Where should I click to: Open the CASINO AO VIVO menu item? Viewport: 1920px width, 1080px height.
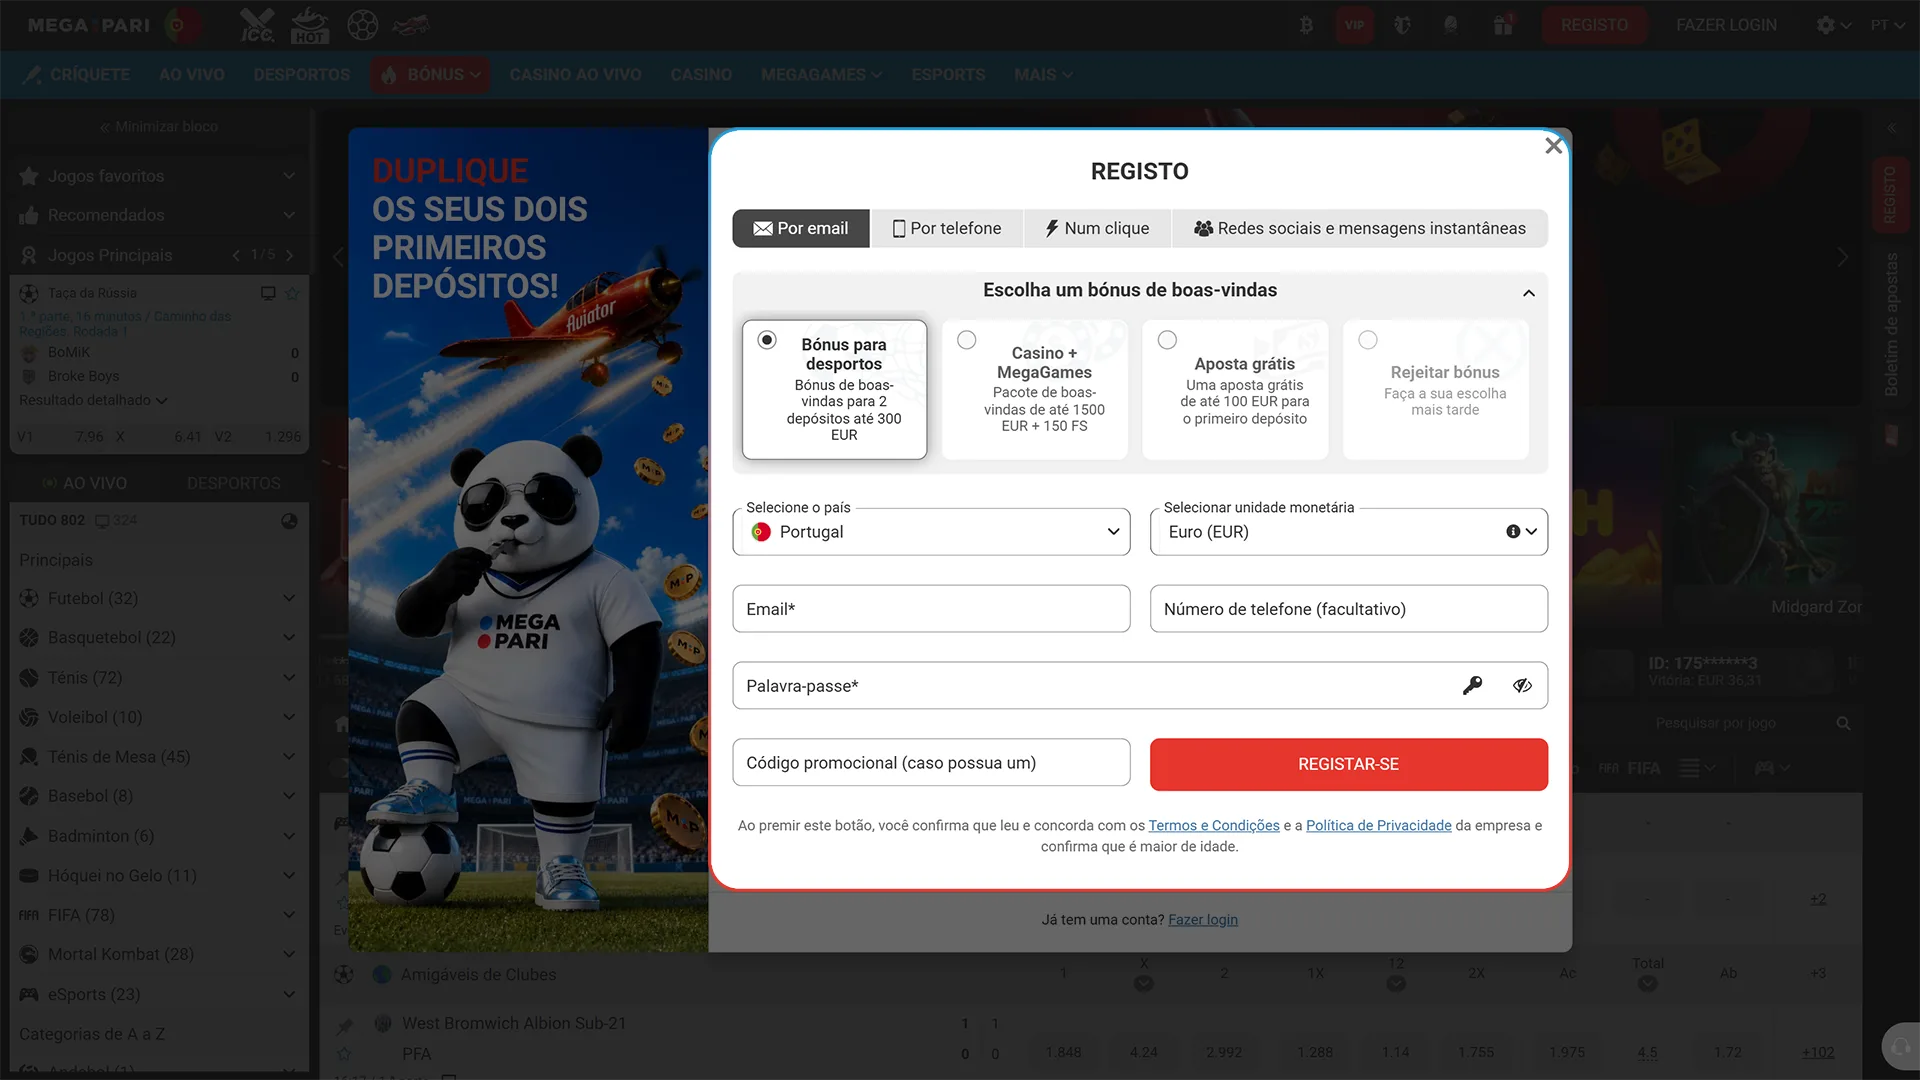575,75
